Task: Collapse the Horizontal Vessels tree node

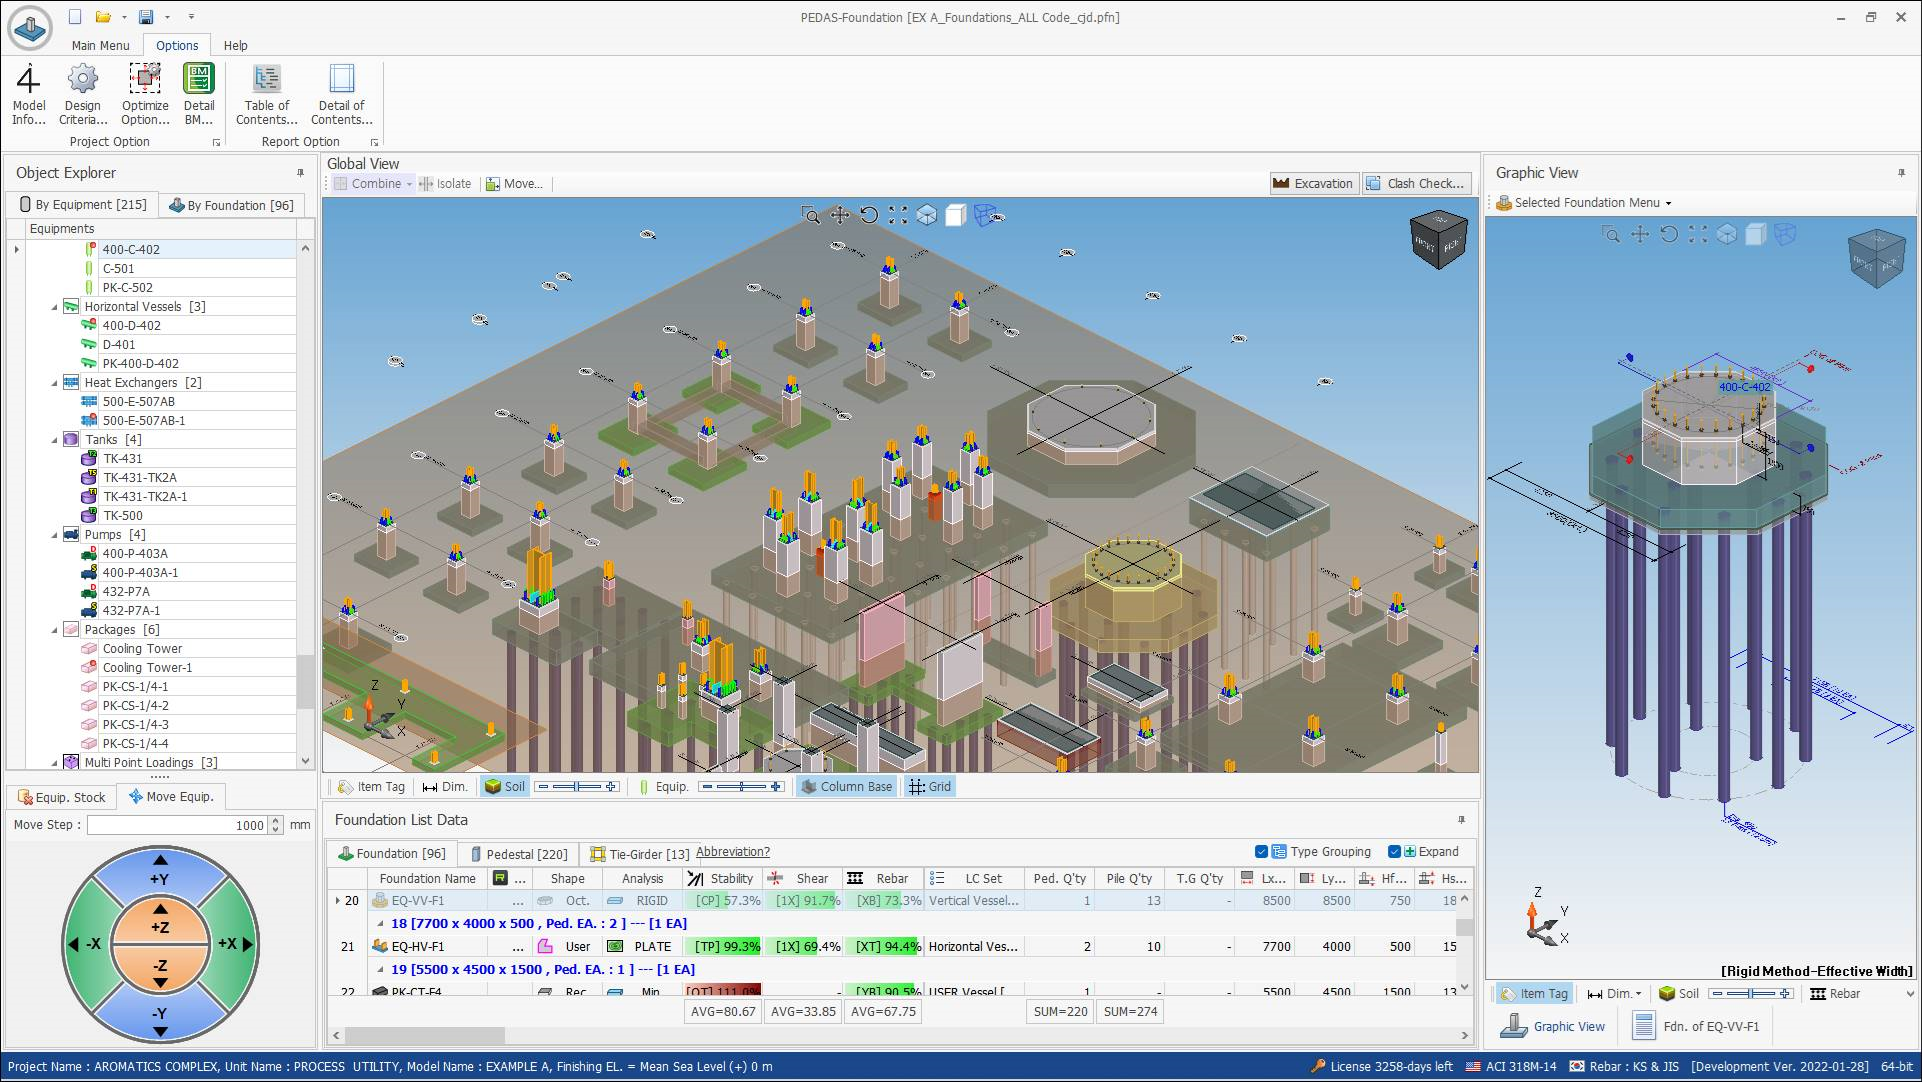Action: pyautogui.click(x=55, y=307)
